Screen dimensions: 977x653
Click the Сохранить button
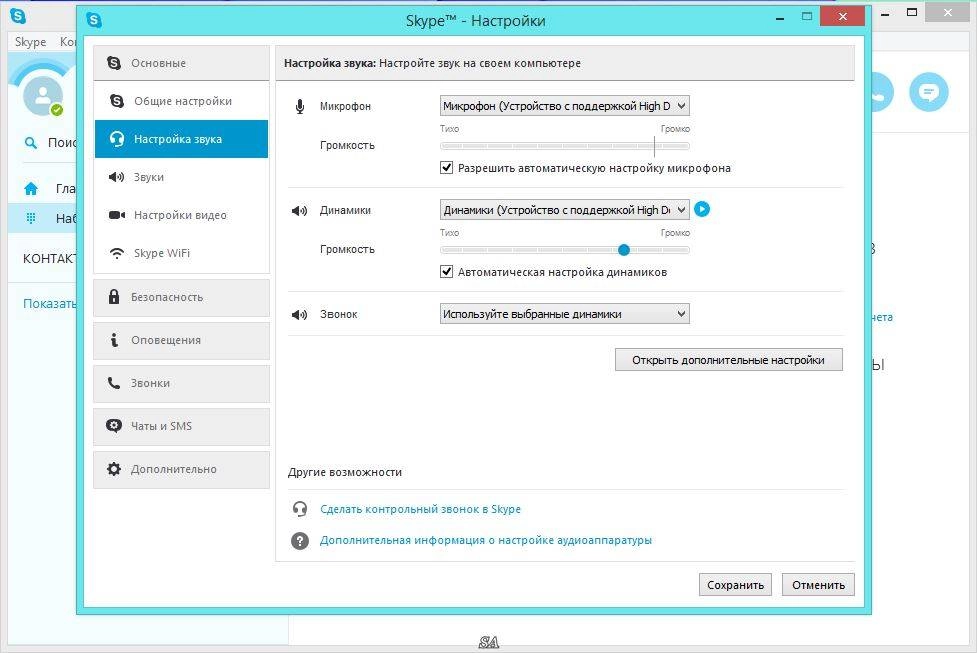click(735, 584)
